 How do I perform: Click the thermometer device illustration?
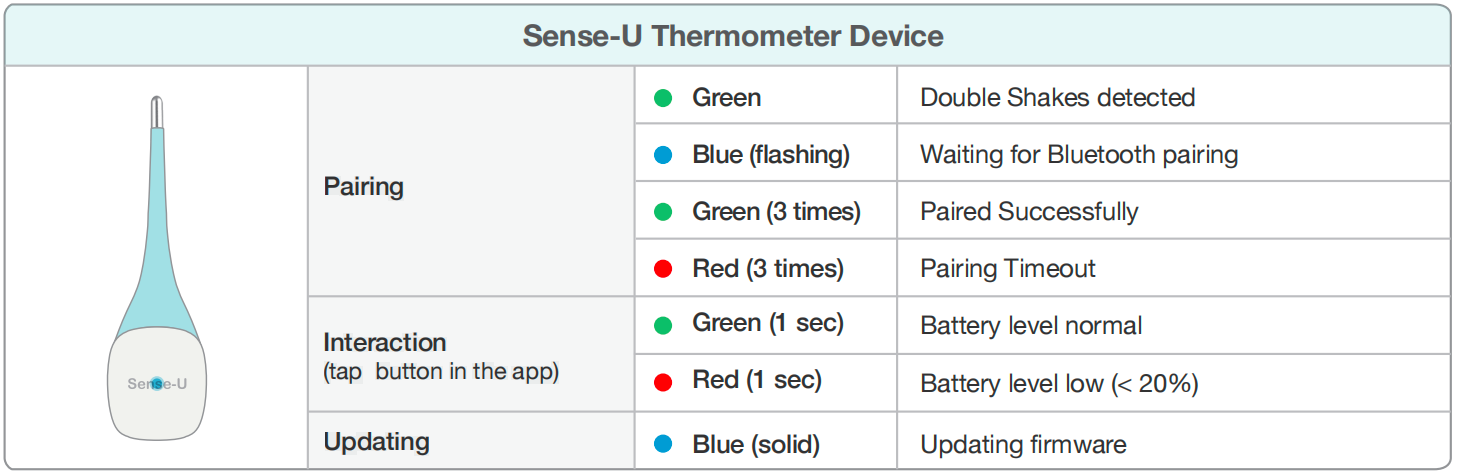pyautogui.click(x=157, y=268)
